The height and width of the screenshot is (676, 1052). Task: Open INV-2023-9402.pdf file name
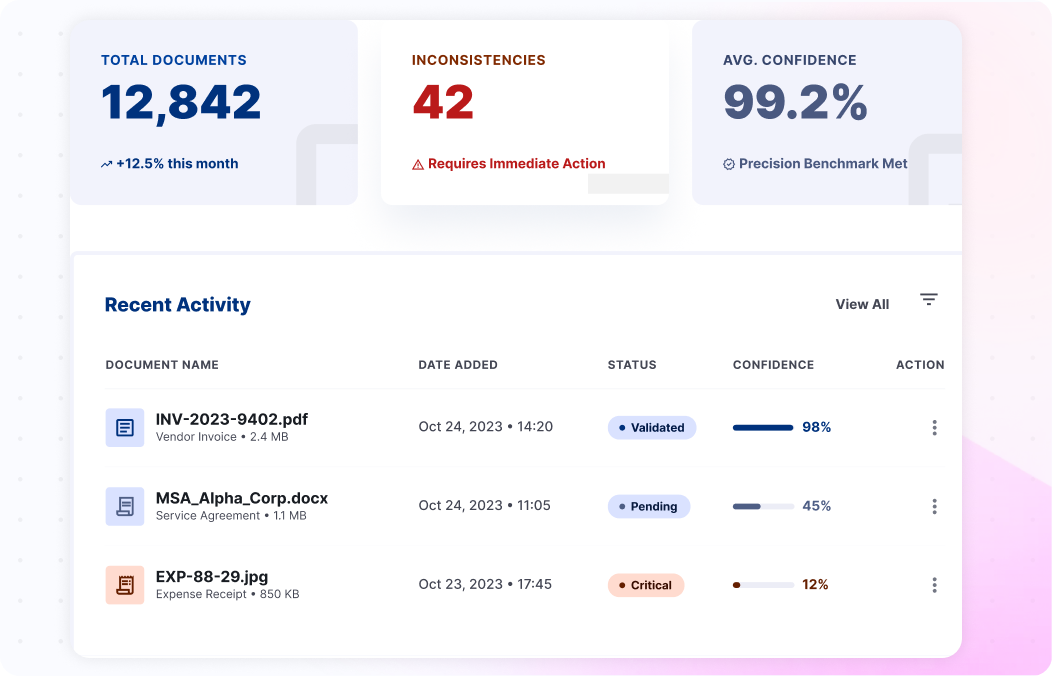tap(231, 419)
